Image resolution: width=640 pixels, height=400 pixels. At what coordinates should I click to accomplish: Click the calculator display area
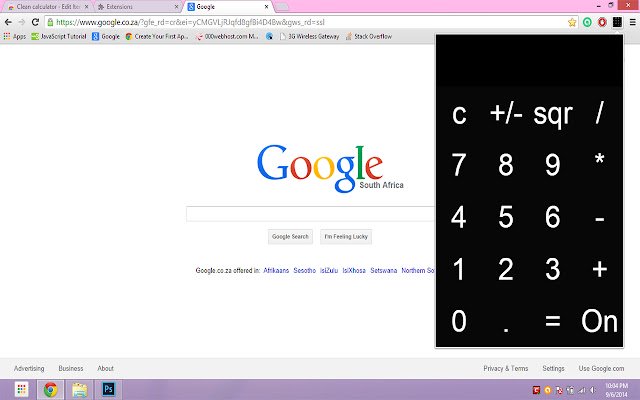pyautogui.click(x=529, y=60)
